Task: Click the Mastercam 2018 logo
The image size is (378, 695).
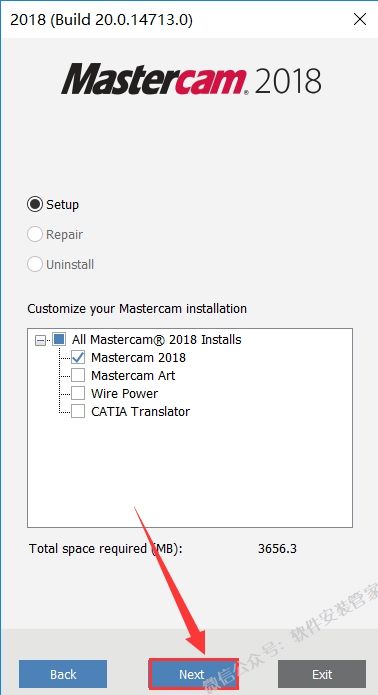Action: pos(191,79)
